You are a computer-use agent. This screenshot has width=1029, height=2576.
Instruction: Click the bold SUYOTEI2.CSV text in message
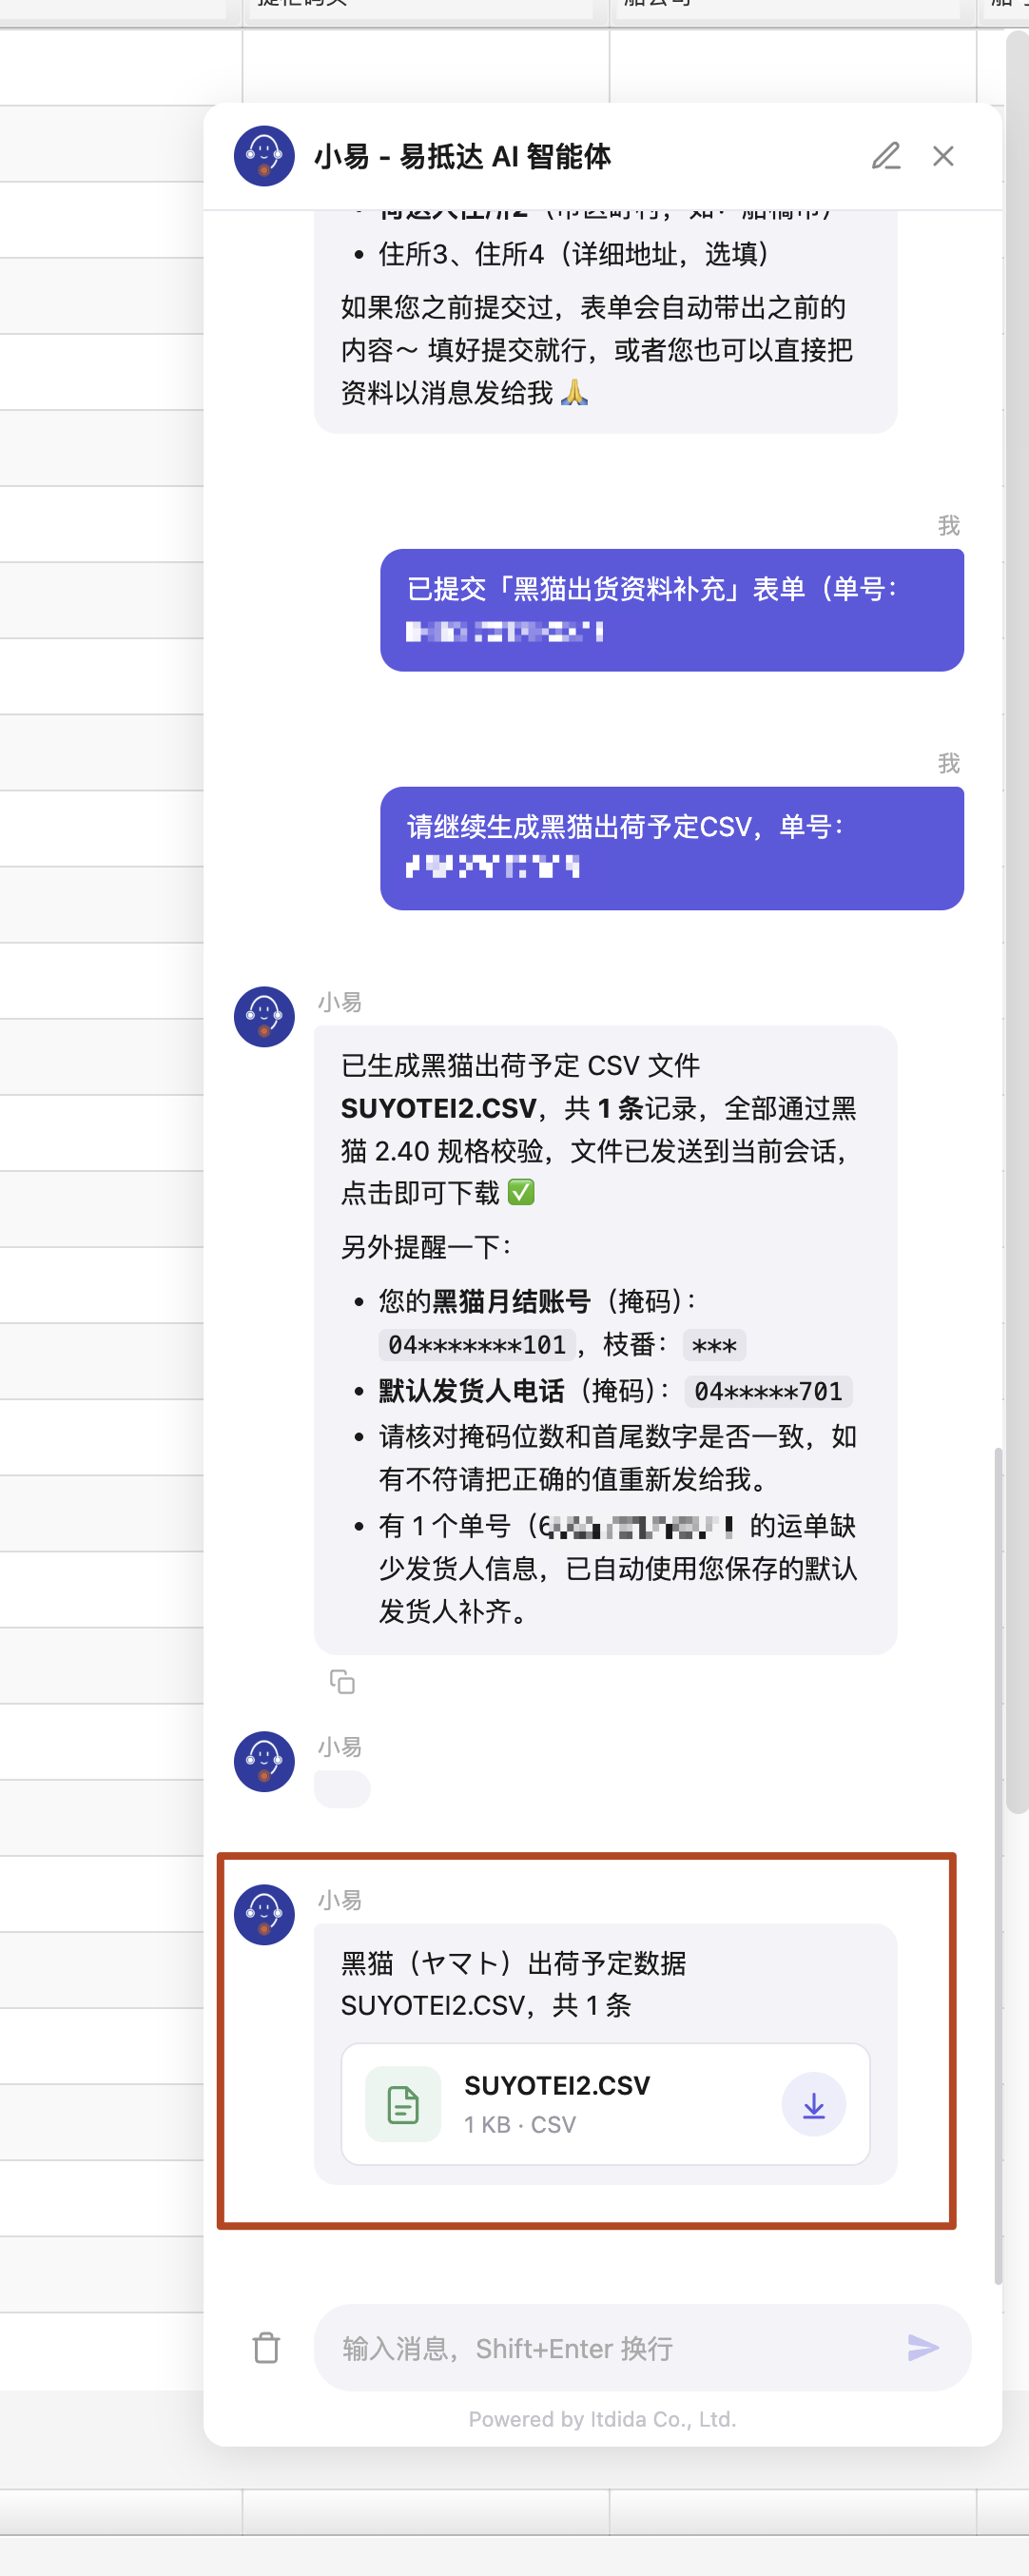click(438, 1108)
